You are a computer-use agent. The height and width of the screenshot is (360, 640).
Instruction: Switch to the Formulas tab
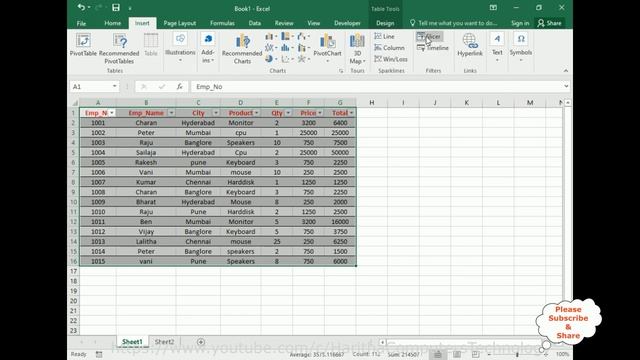click(x=222, y=23)
